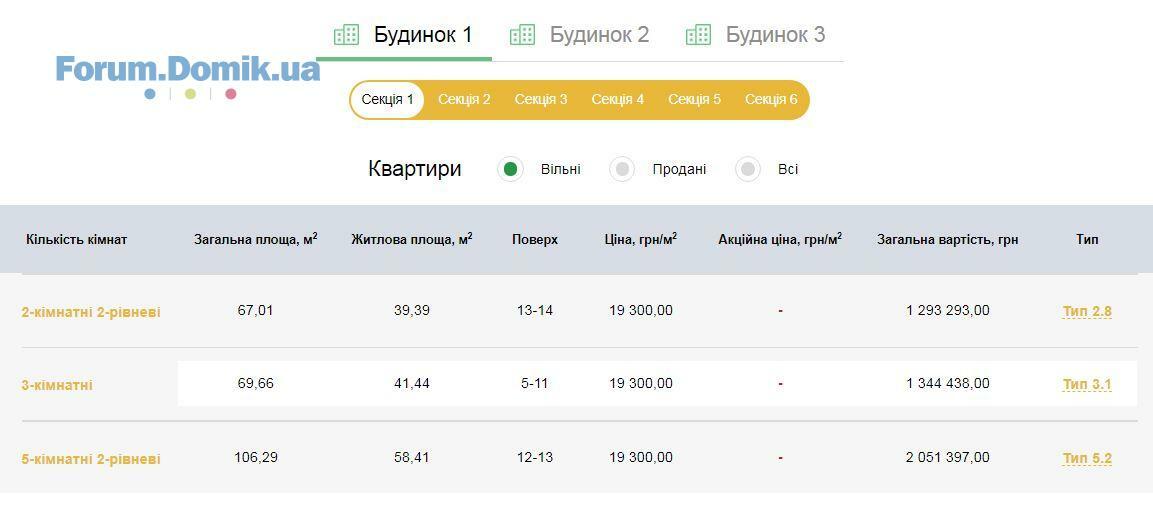
Task: Click the blue dot under the logo
Action: pyautogui.click(x=150, y=94)
